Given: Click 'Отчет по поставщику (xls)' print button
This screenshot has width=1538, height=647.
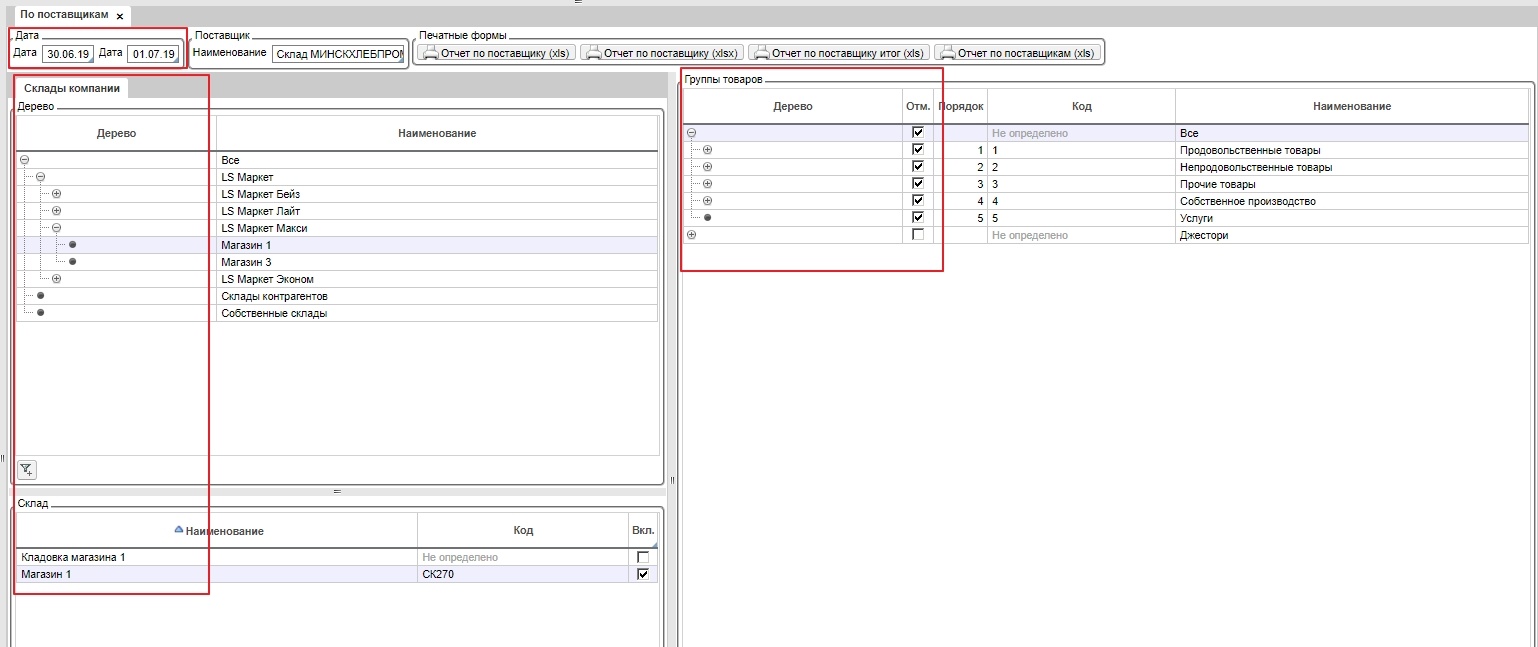Looking at the screenshot, I should pos(496,53).
